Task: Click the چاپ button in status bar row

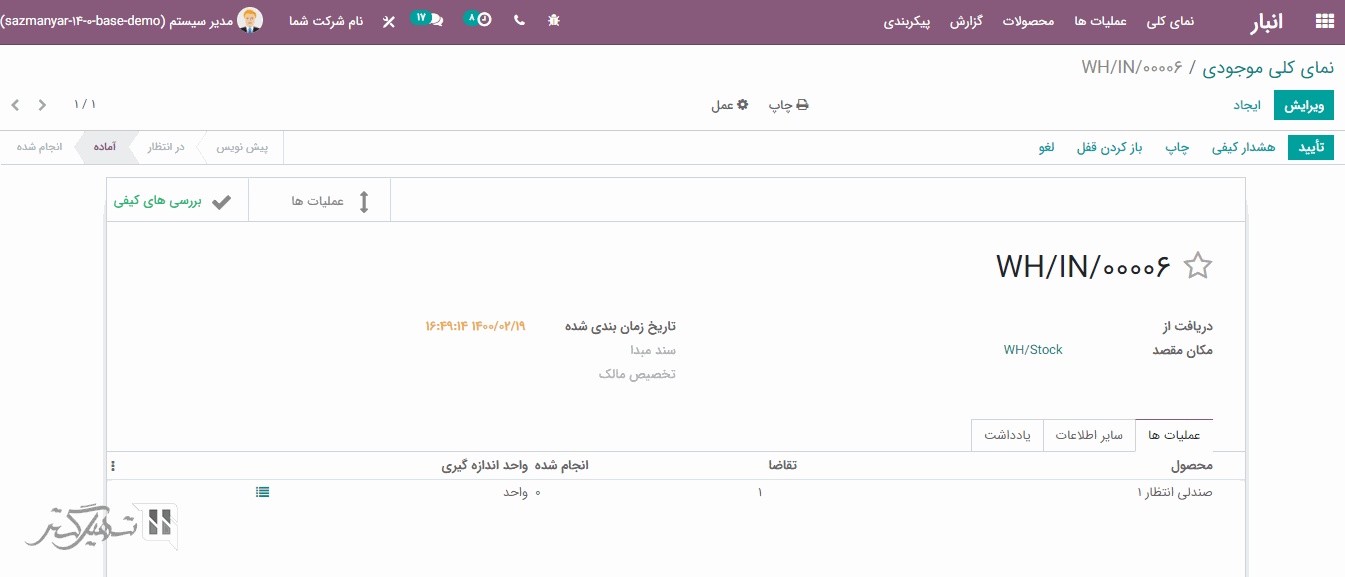Action: pos(1177,147)
